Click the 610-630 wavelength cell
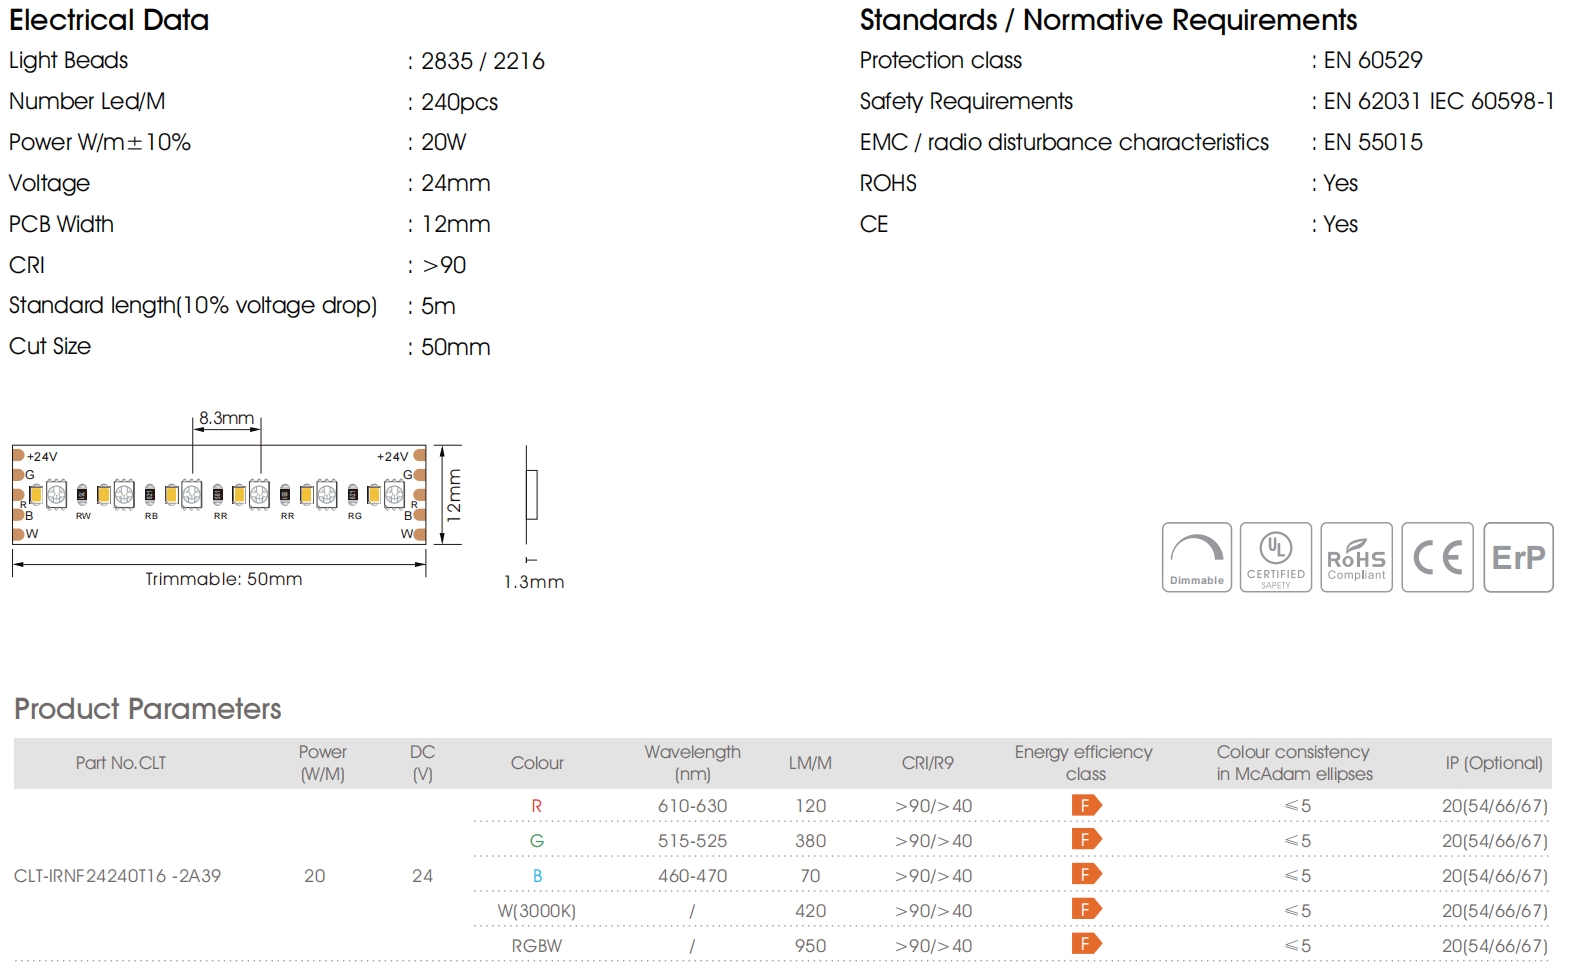1569x976 pixels. point(692,806)
